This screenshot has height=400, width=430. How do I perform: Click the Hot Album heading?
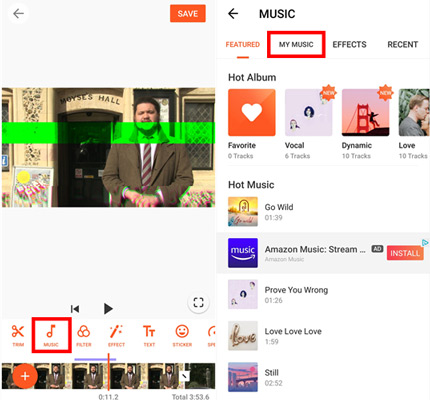tap(252, 77)
